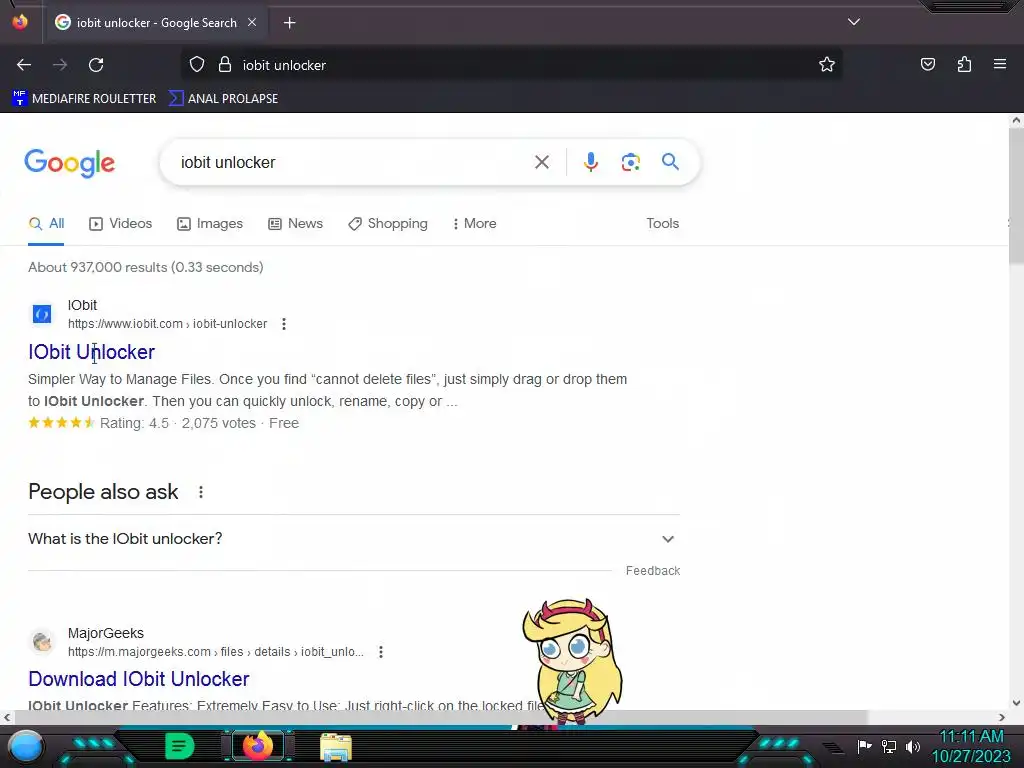Open People also ask three-dot menu

coord(200,492)
